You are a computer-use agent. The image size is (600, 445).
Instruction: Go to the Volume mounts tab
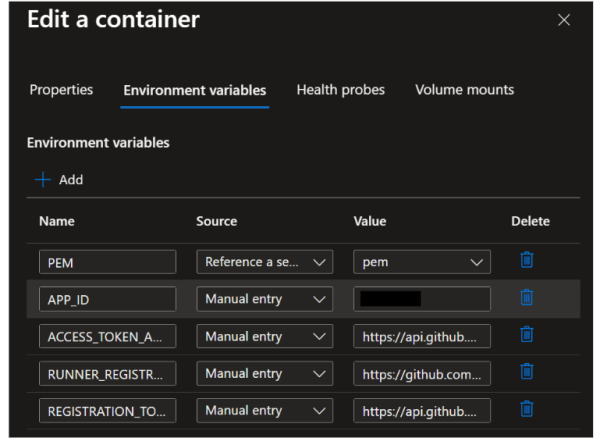[464, 90]
